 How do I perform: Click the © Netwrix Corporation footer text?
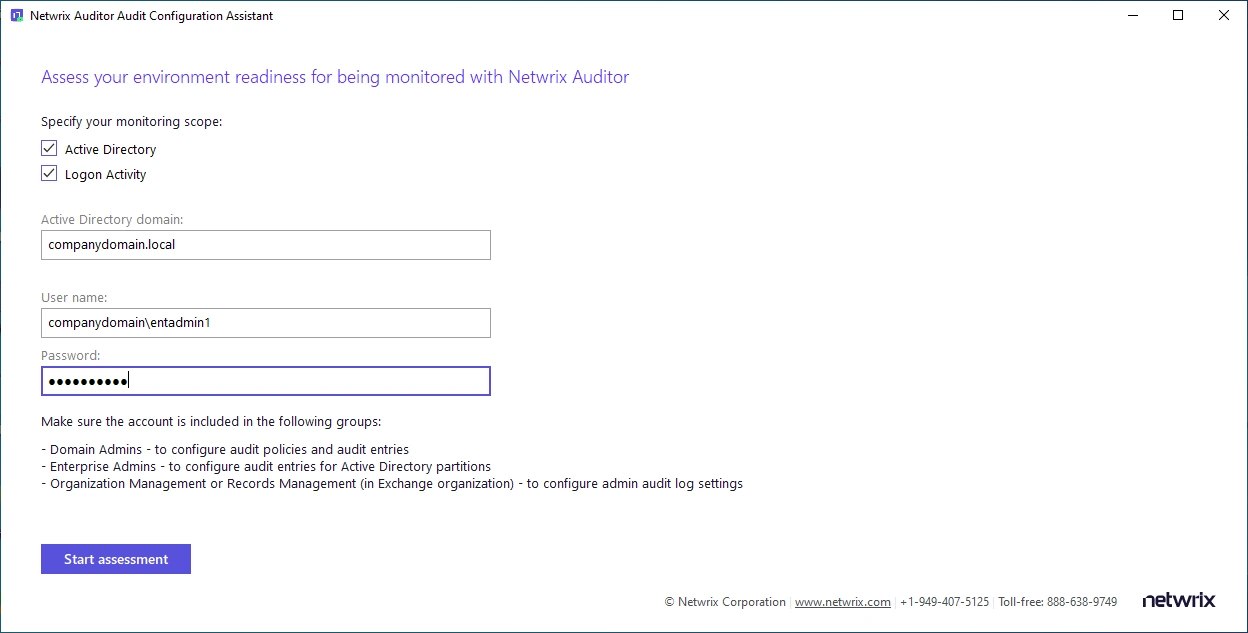724,601
